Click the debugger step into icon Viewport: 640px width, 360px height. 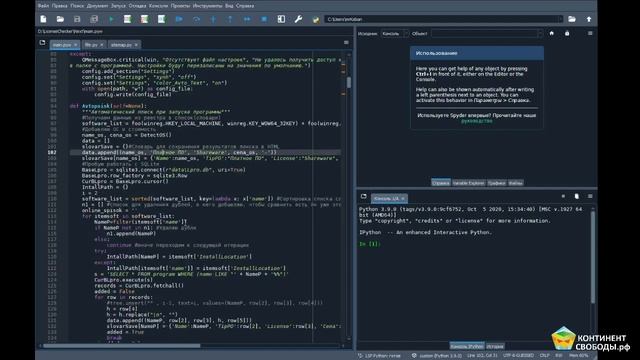click(x=213, y=19)
